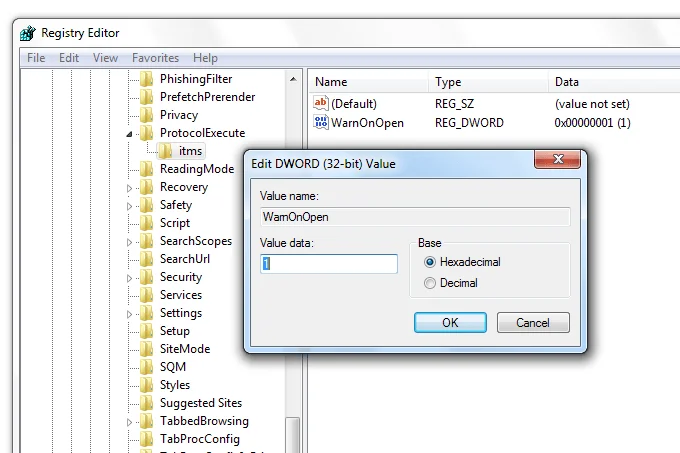Select the PhishingFilter tree label
This screenshot has width=680, height=453.
[196, 79]
